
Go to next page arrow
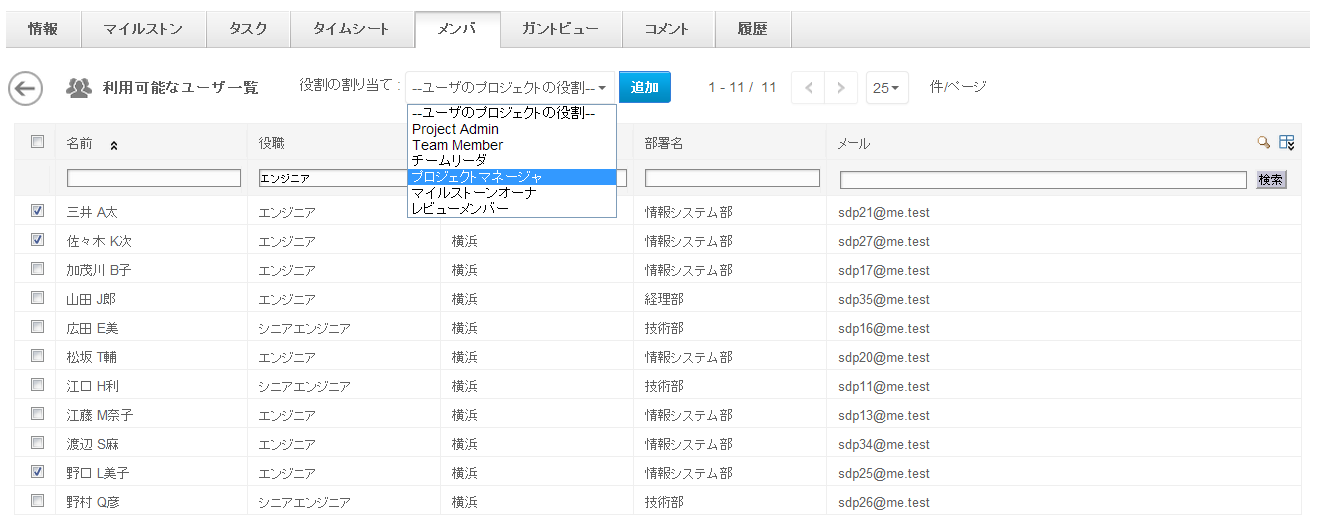point(841,88)
